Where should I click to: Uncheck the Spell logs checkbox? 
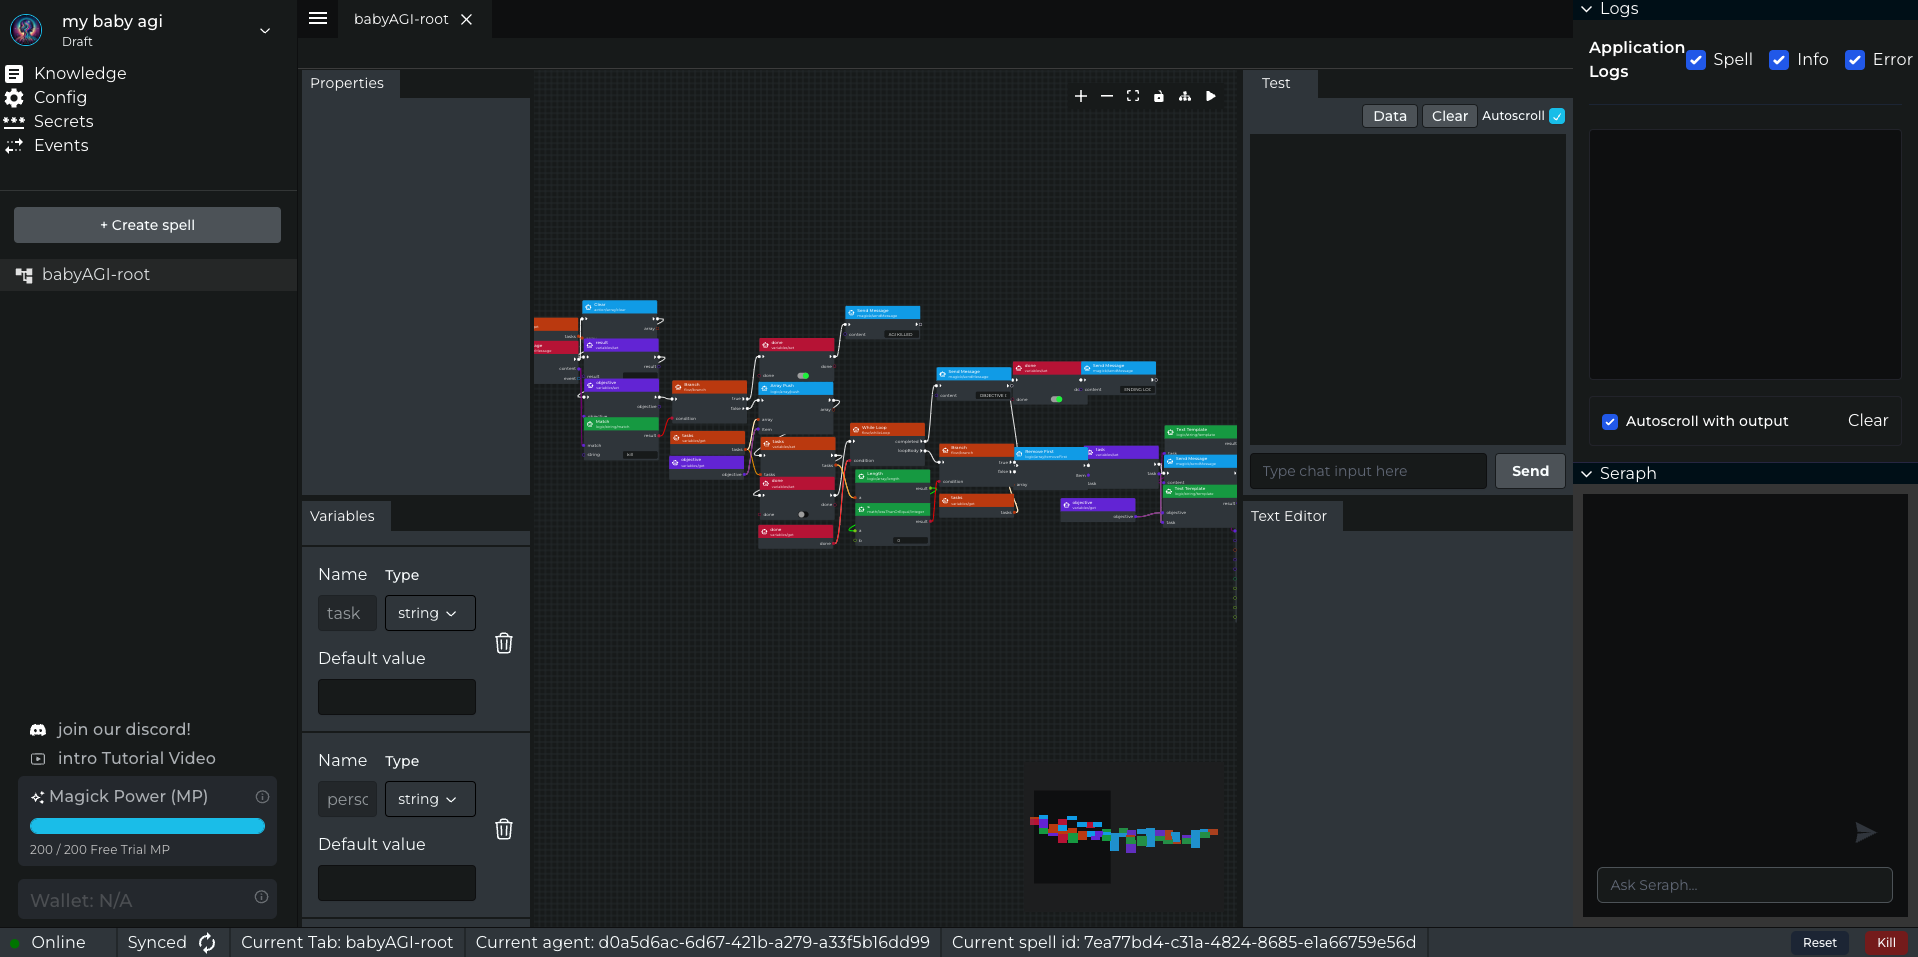tap(1696, 60)
